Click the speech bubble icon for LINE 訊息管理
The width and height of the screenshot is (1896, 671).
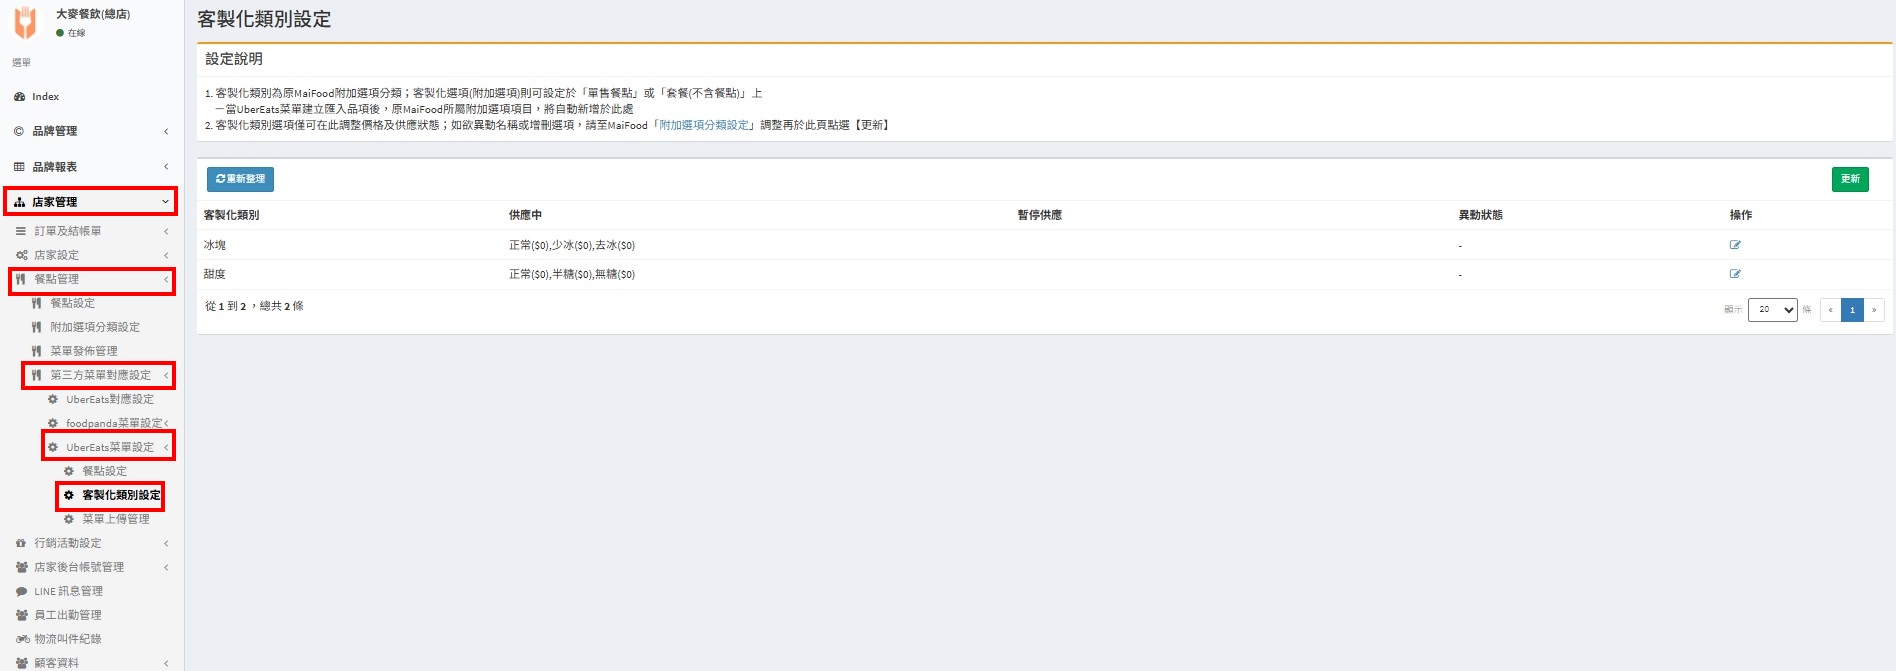[x=21, y=591]
